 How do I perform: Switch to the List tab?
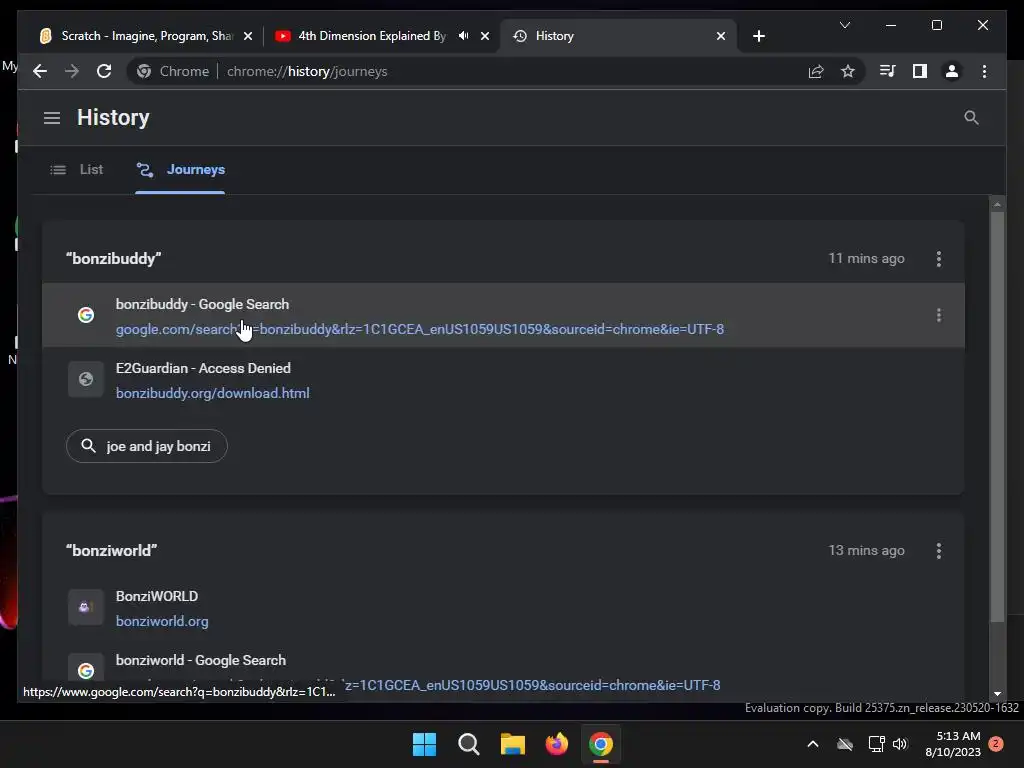pyautogui.click(x=76, y=170)
